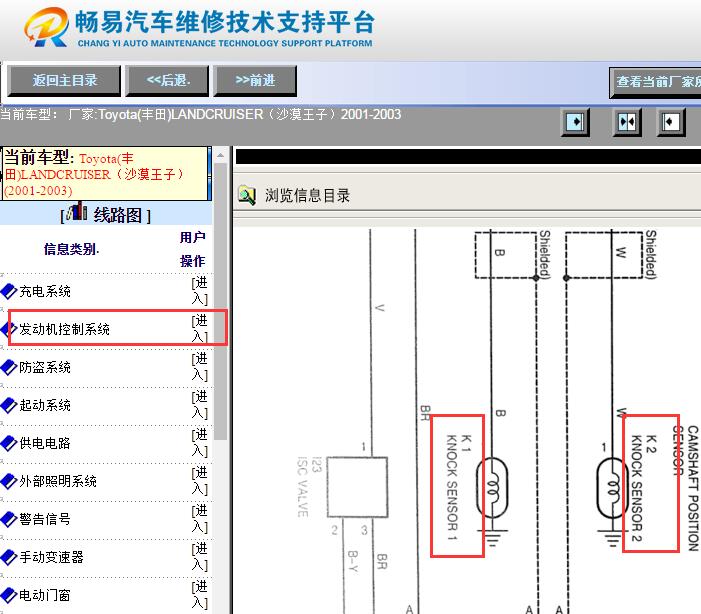
Task: Click the 线路图 section heading
Action: [118, 216]
